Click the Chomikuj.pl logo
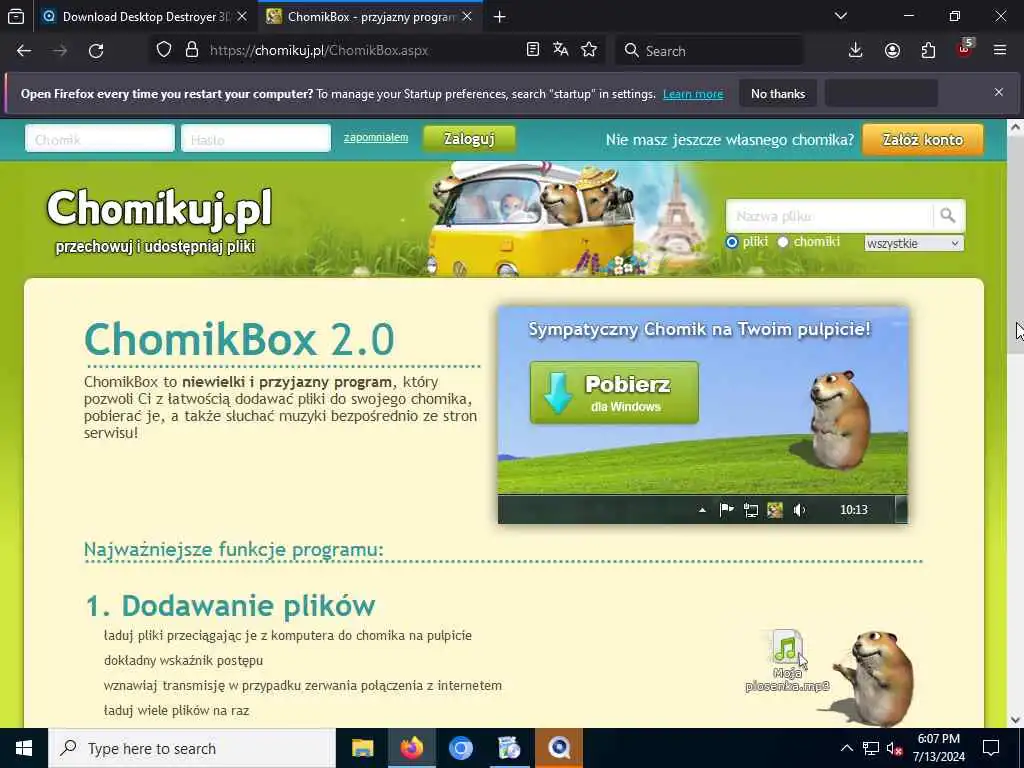The image size is (1024, 768). coord(159,208)
